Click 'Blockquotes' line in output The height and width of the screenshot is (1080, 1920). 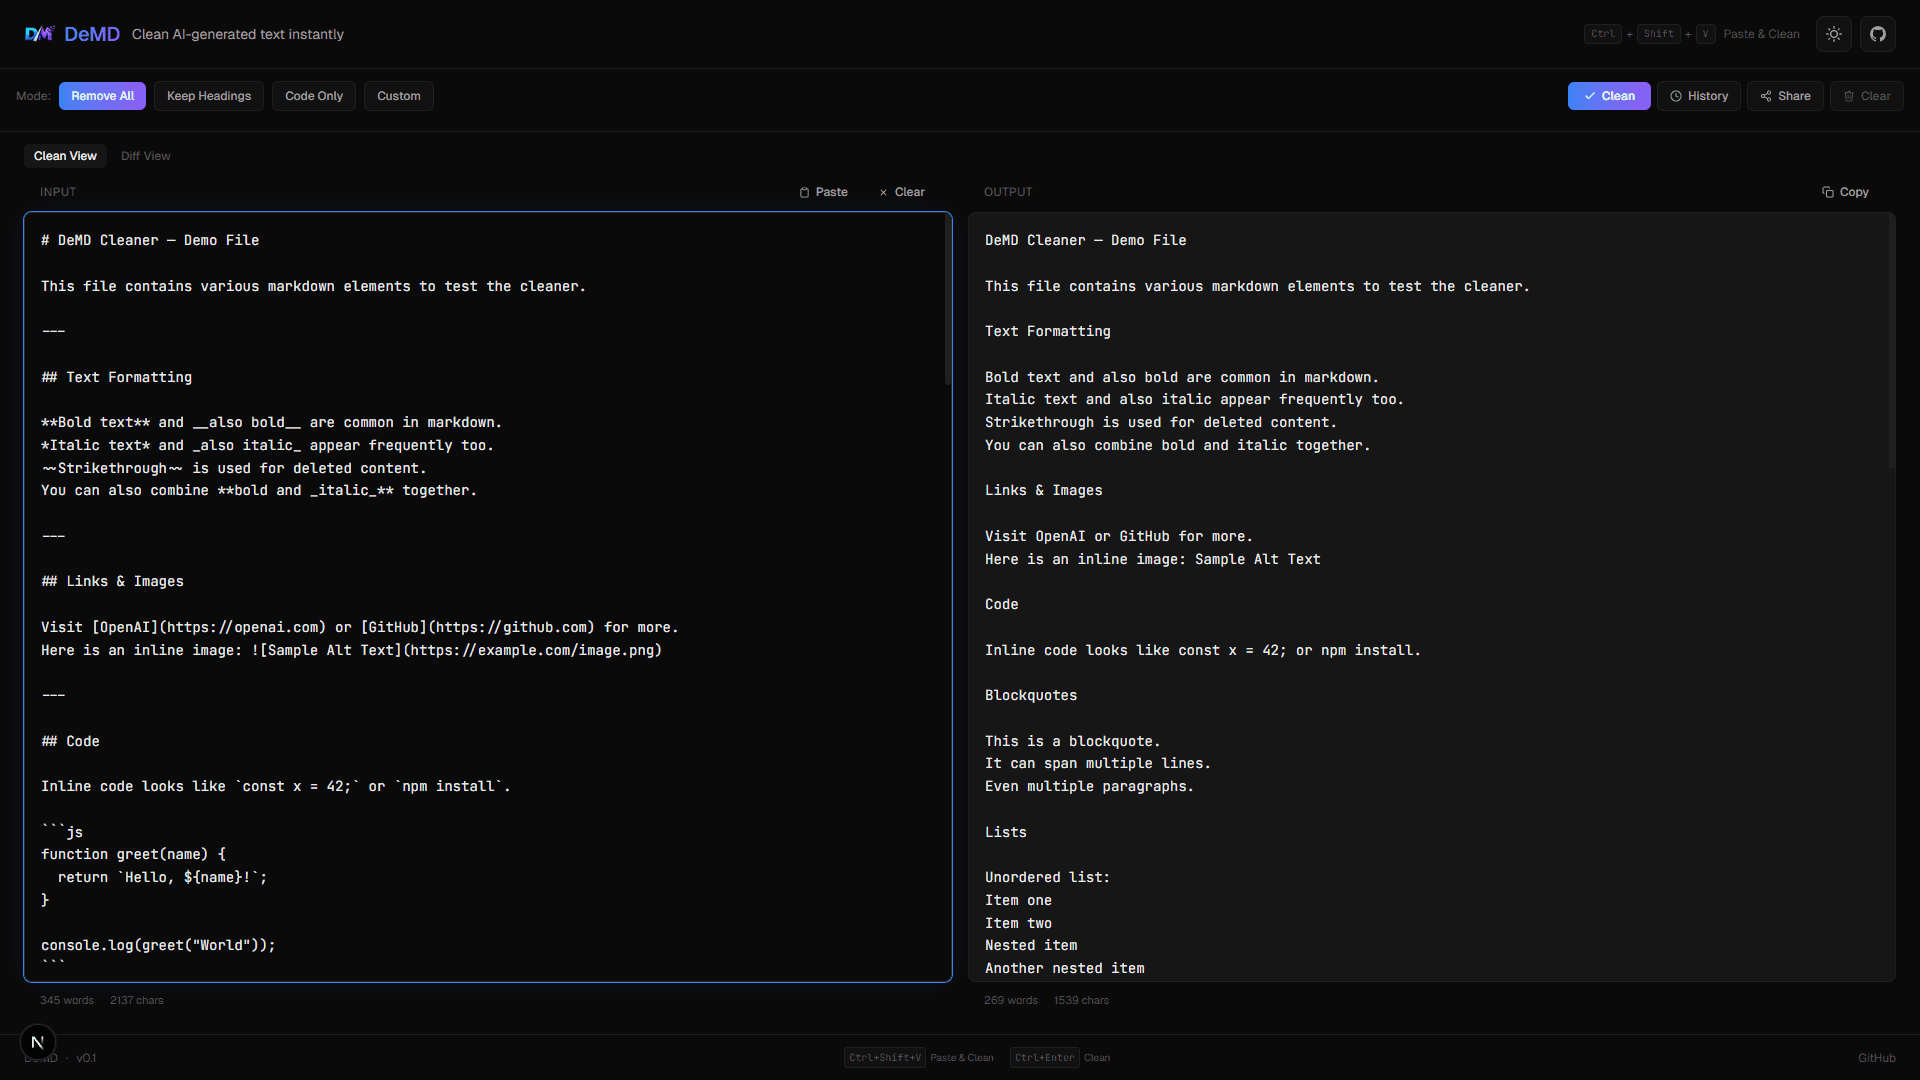pyautogui.click(x=1031, y=695)
